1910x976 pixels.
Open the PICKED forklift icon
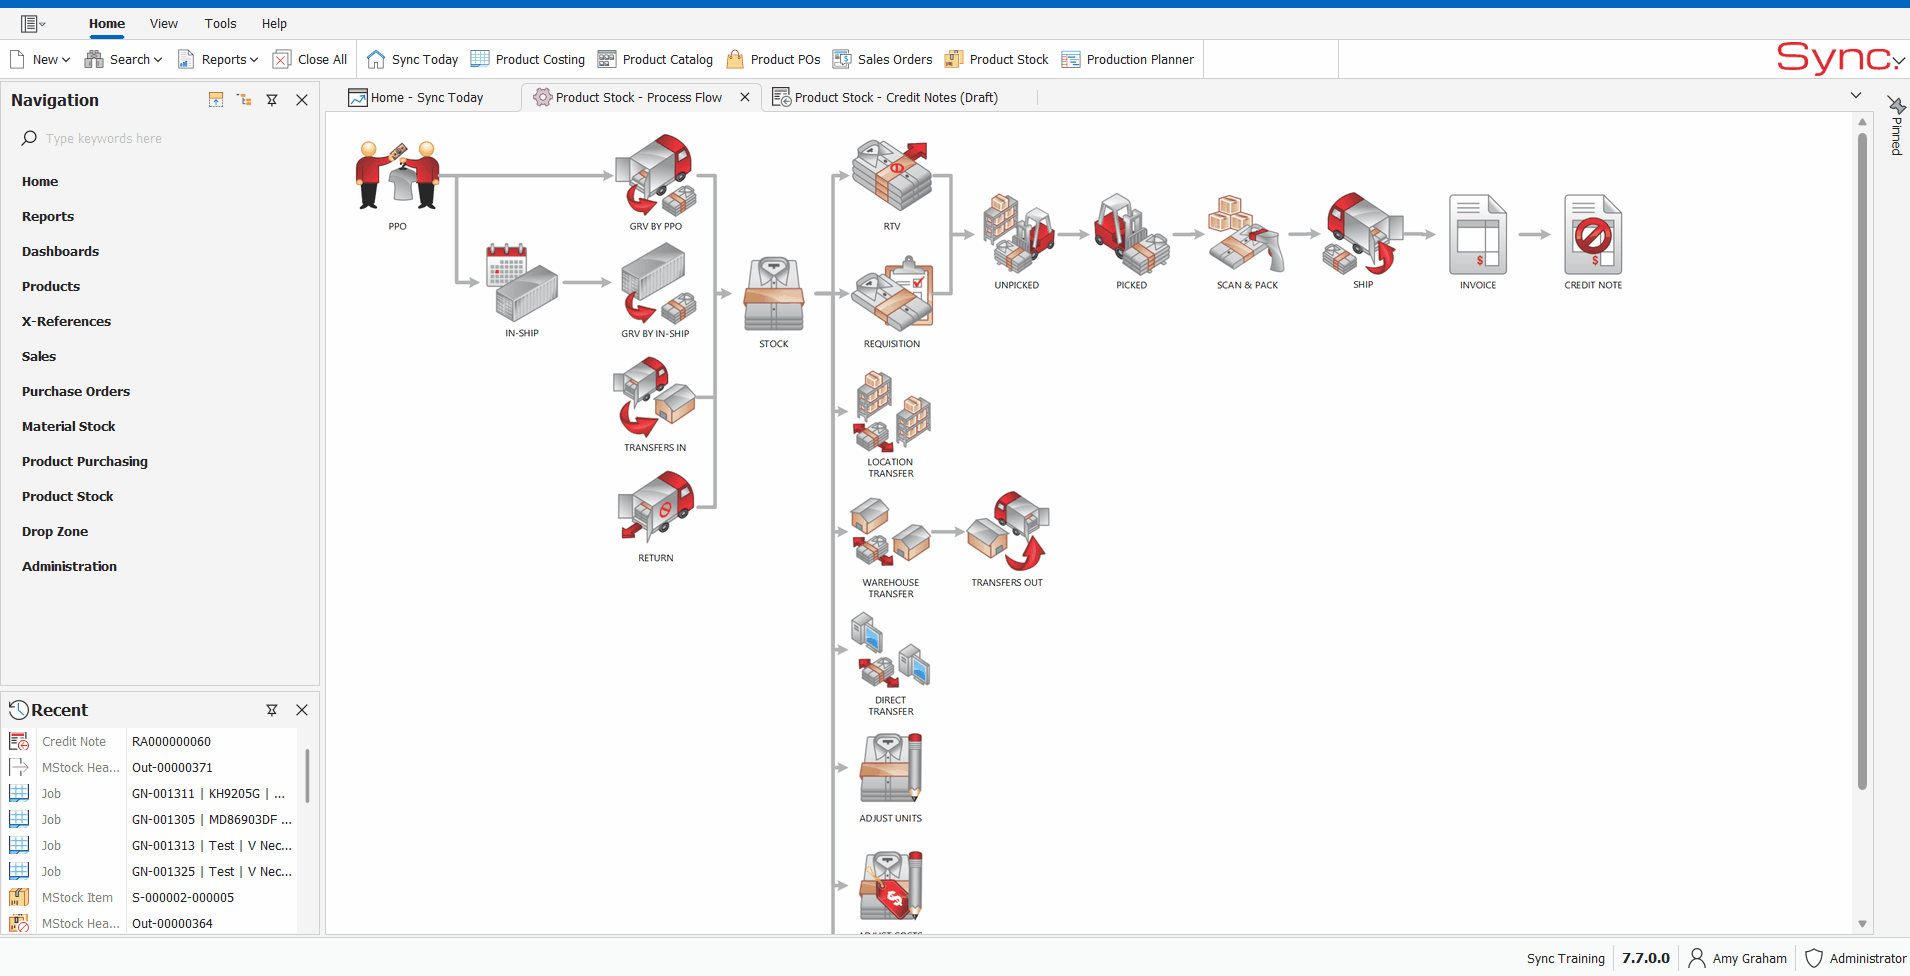1132,234
